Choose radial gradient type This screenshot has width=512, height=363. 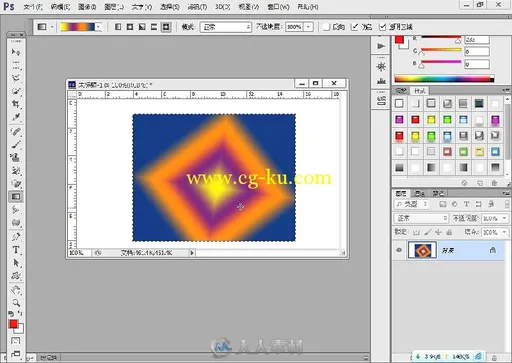130,27
